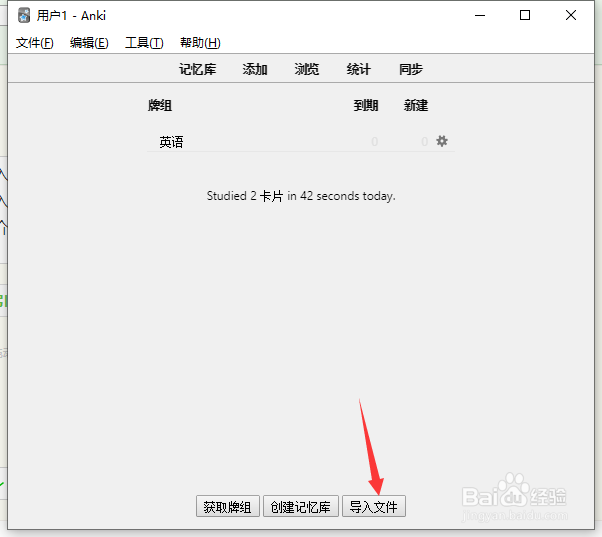This screenshot has width=602, height=537.
Task: Click the 导入文件 button
Action: point(374,506)
